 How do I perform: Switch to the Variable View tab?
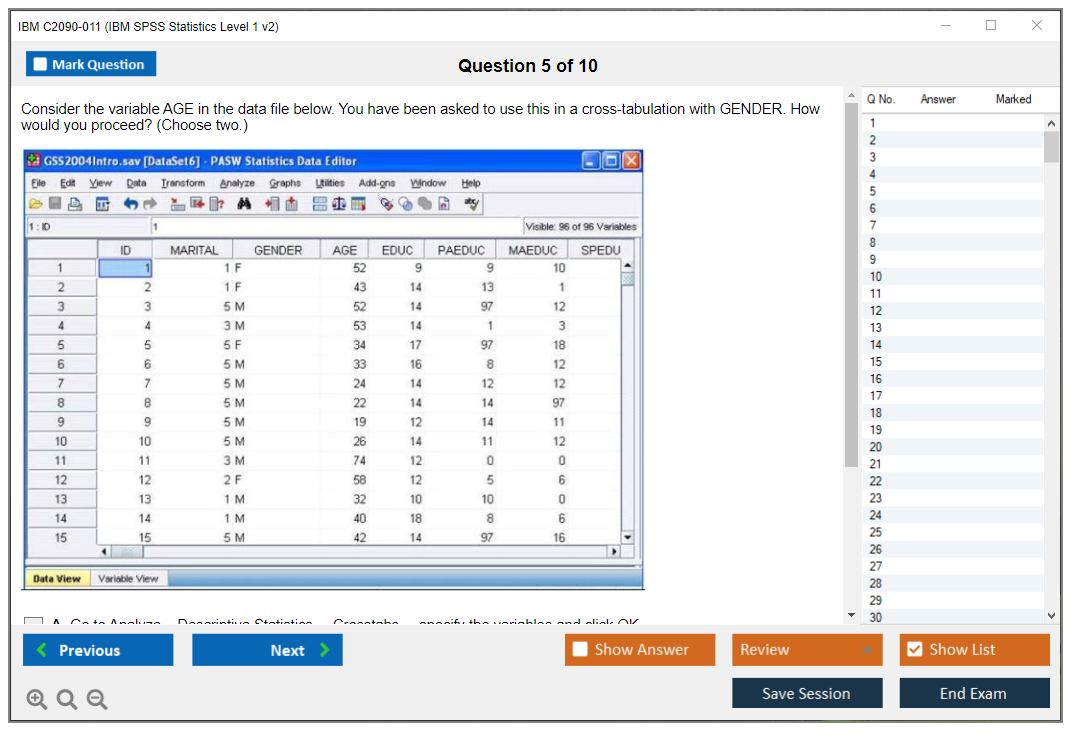coord(128,578)
